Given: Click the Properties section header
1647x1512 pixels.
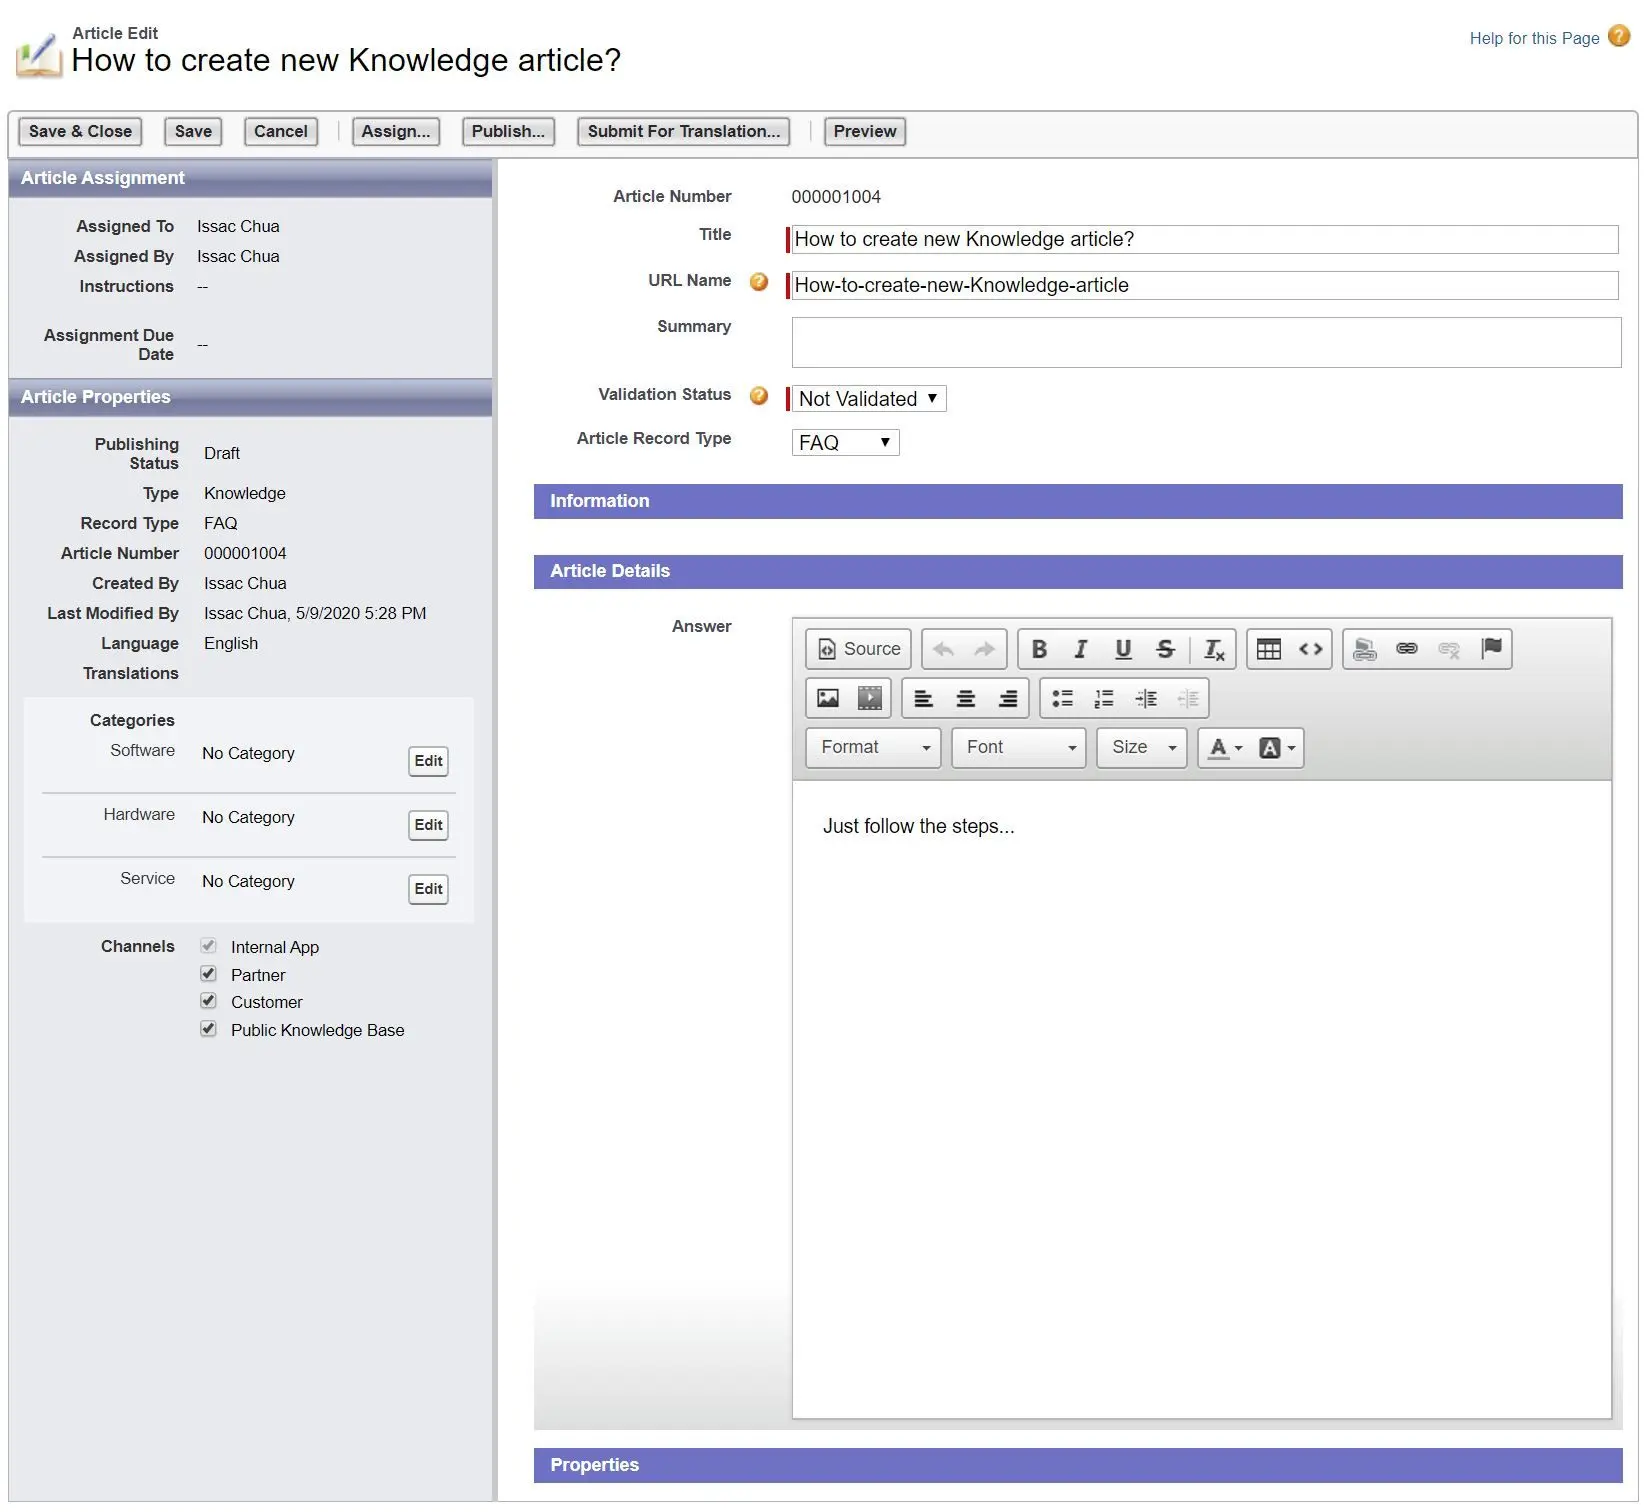Looking at the screenshot, I should tap(1078, 1466).
